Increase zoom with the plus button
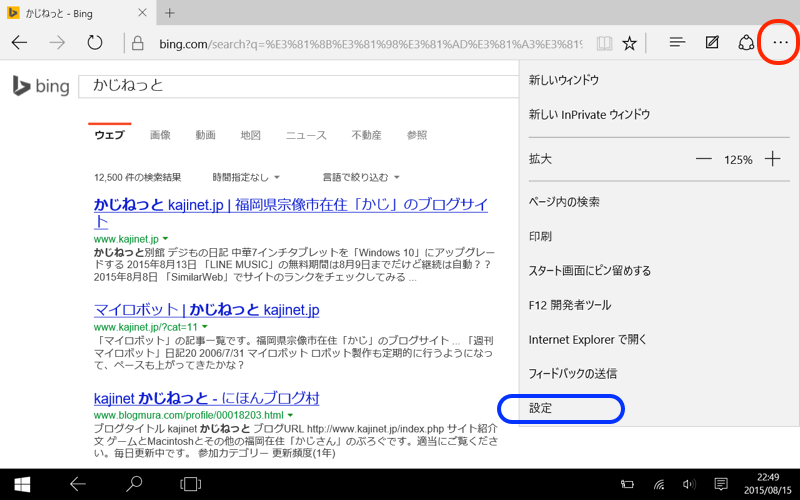 click(x=772, y=159)
